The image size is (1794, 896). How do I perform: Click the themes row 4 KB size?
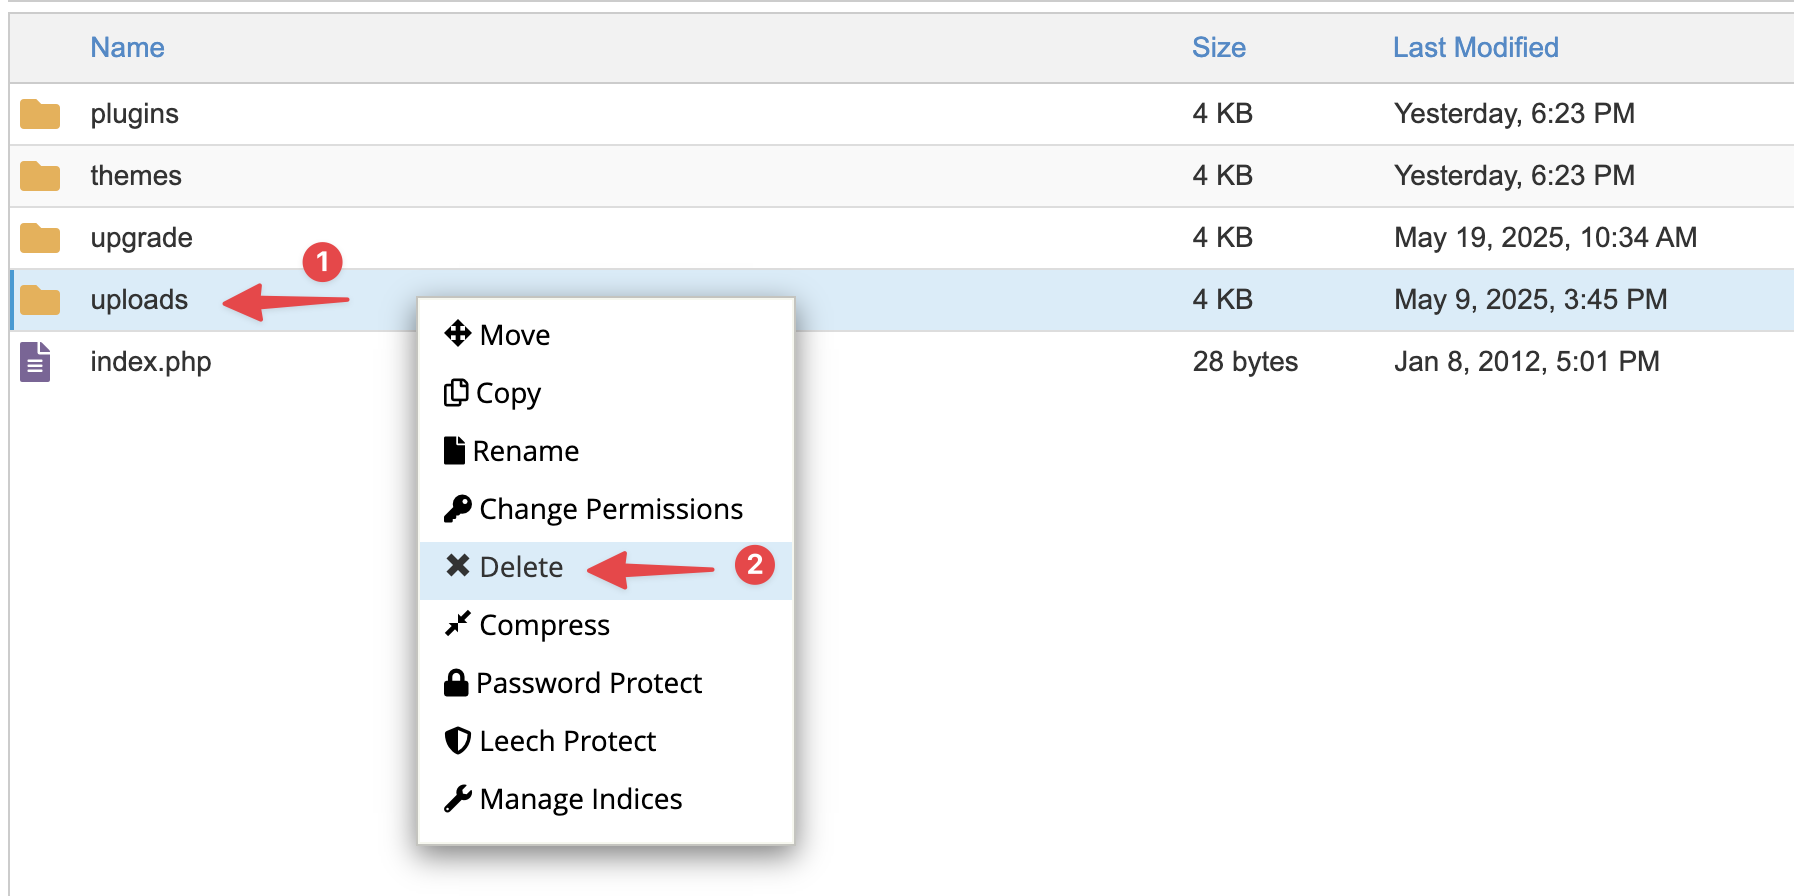pos(1222,176)
